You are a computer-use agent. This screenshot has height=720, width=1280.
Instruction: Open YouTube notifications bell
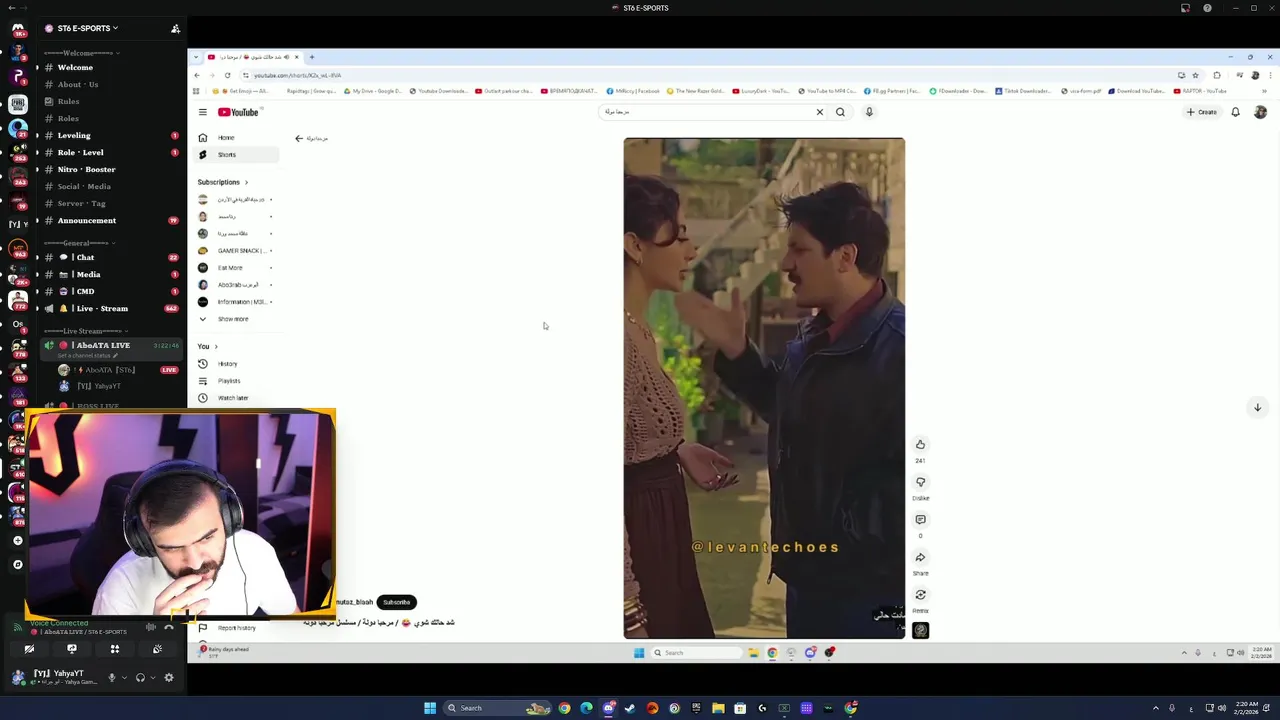(1236, 112)
